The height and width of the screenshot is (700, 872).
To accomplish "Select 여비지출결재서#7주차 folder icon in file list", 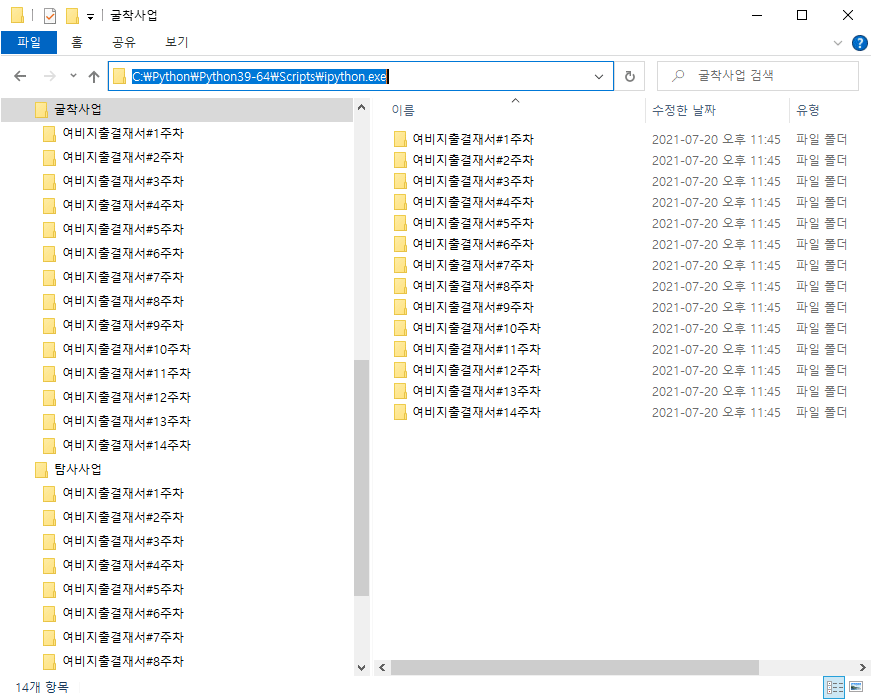I will pyautogui.click(x=400, y=265).
